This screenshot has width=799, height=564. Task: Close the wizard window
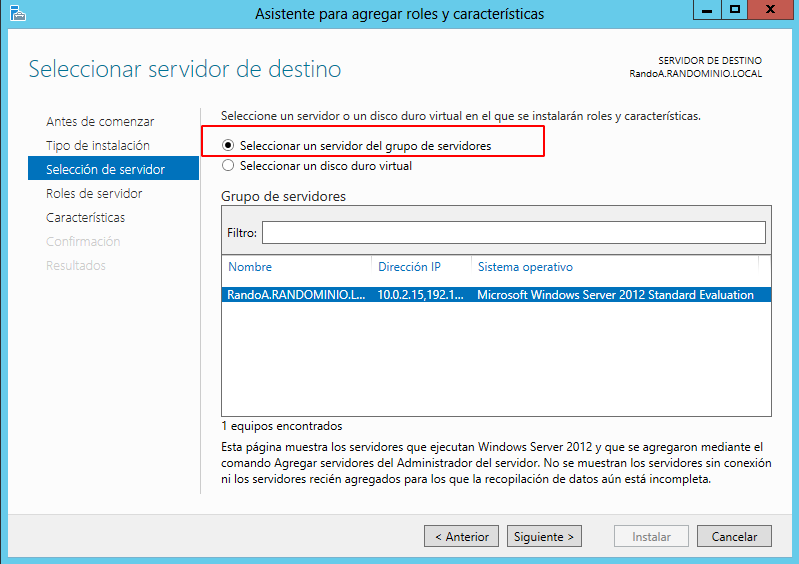pos(770,10)
